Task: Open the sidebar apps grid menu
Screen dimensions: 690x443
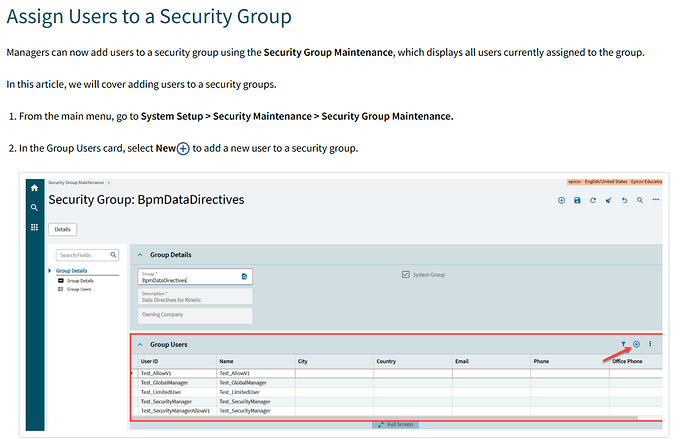Action: pos(34,227)
